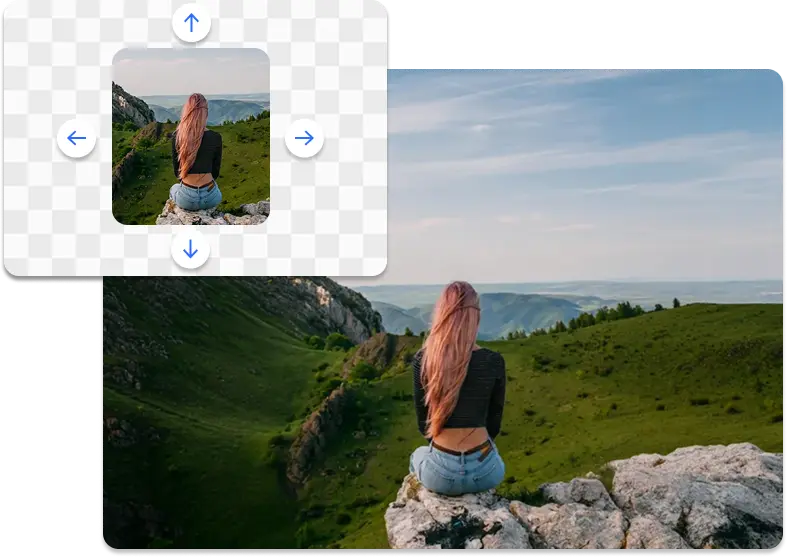Click the up arrow to expand upward
787x557 pixels.
(x=191, y=23)
